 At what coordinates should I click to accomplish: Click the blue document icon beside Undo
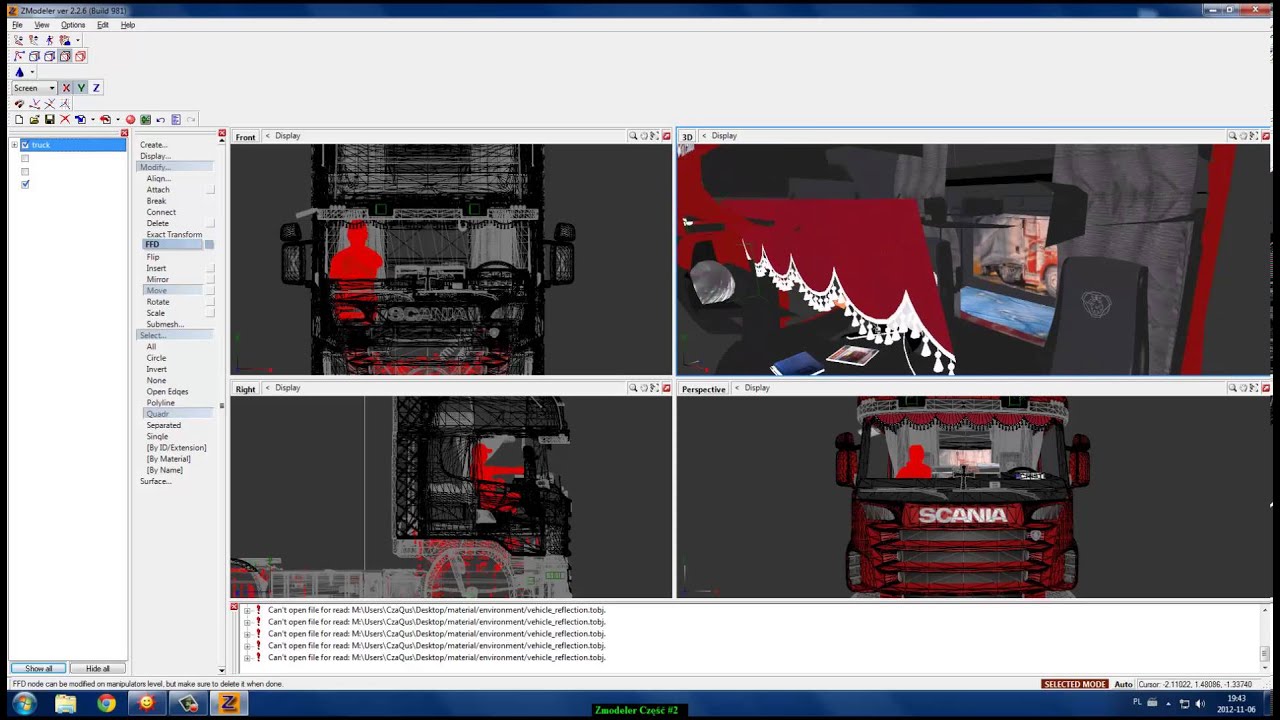[176, 119]
